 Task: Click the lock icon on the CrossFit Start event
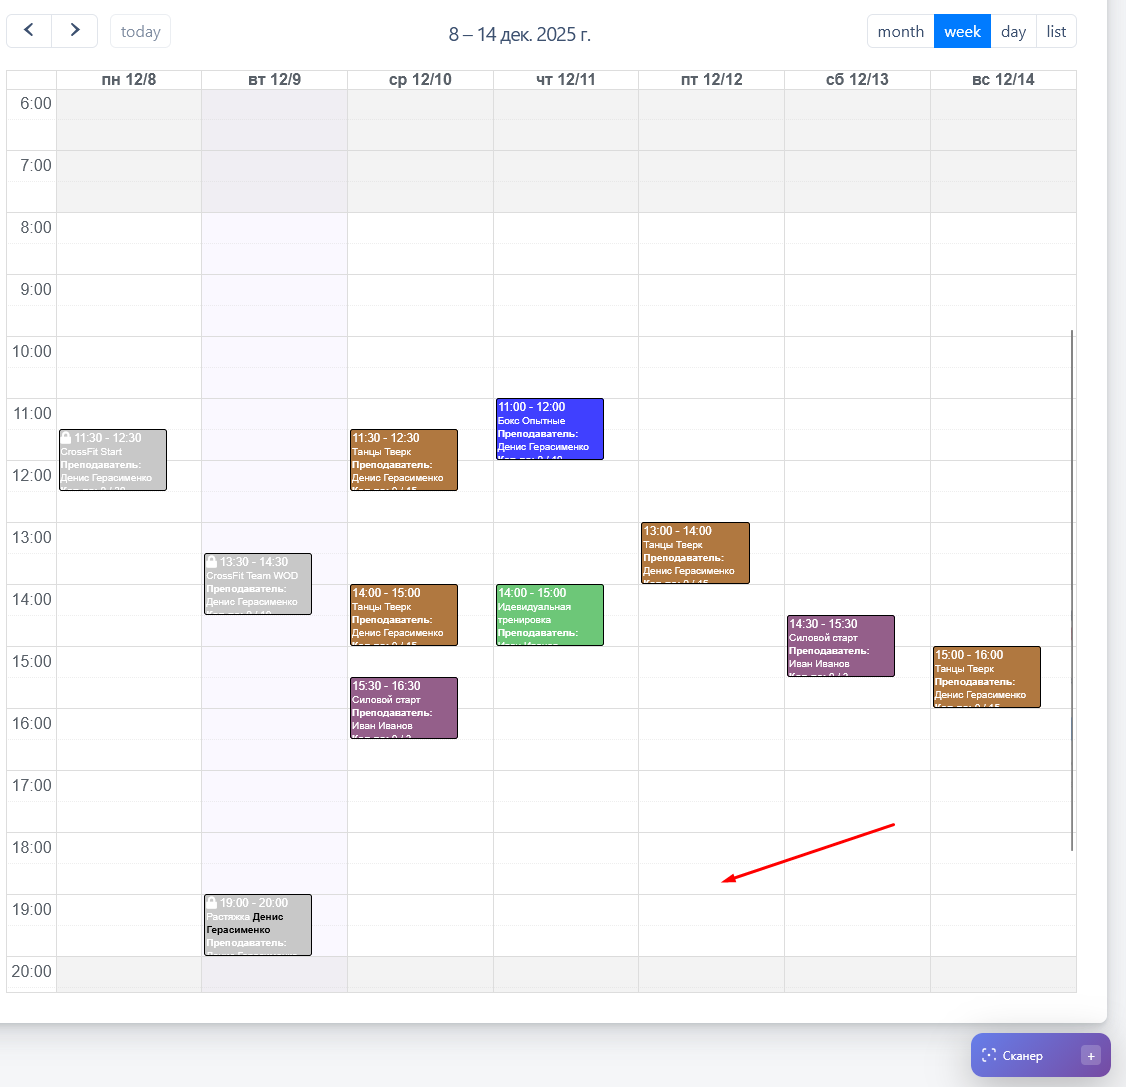coord(66,438)
